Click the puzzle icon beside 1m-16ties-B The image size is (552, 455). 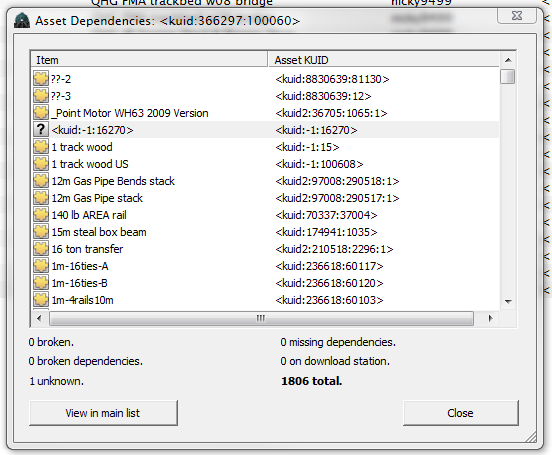coord(40,282)
